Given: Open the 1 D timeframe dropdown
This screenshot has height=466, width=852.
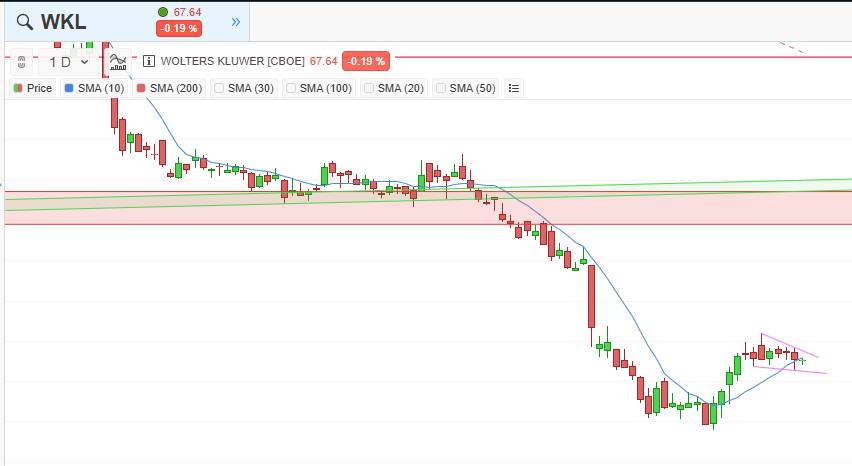Looking at the screenshot, I should [x=68, y=62].
